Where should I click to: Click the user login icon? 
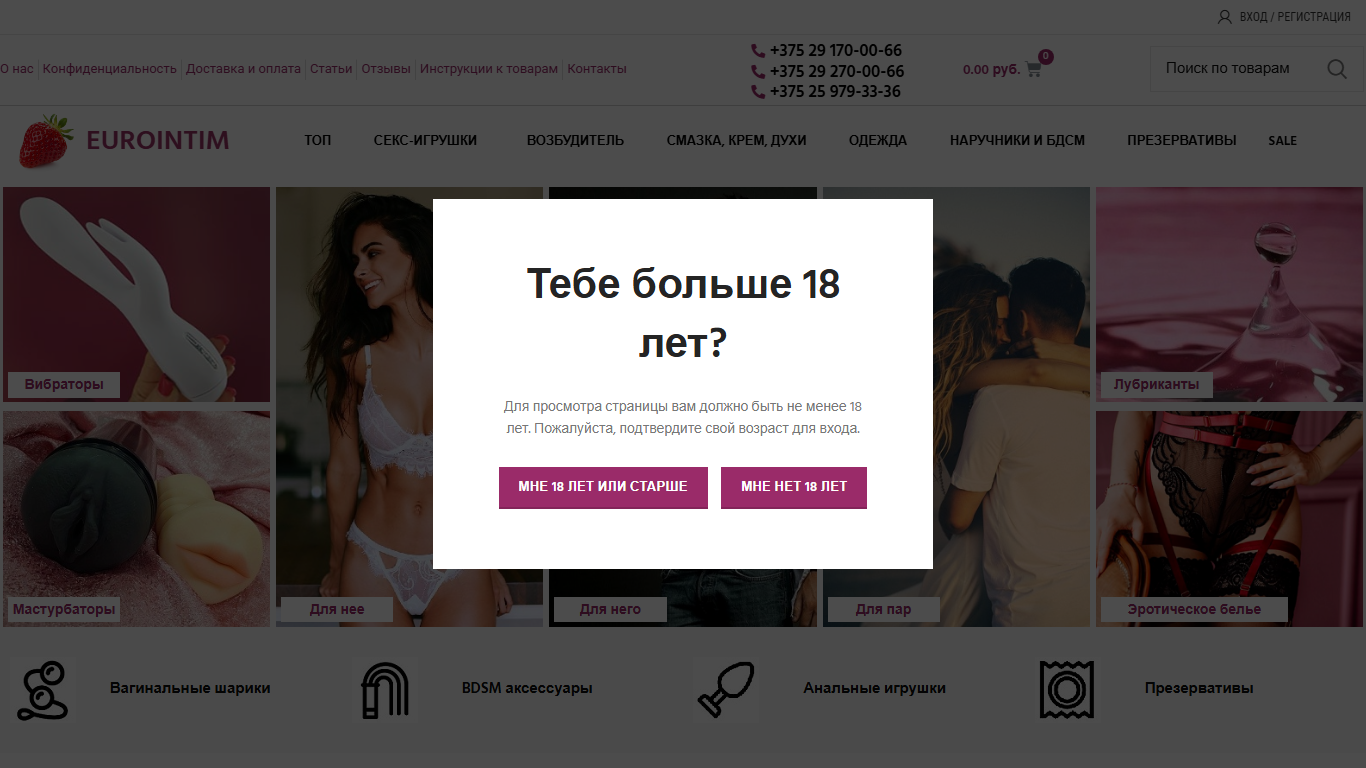coord(1224,17)
